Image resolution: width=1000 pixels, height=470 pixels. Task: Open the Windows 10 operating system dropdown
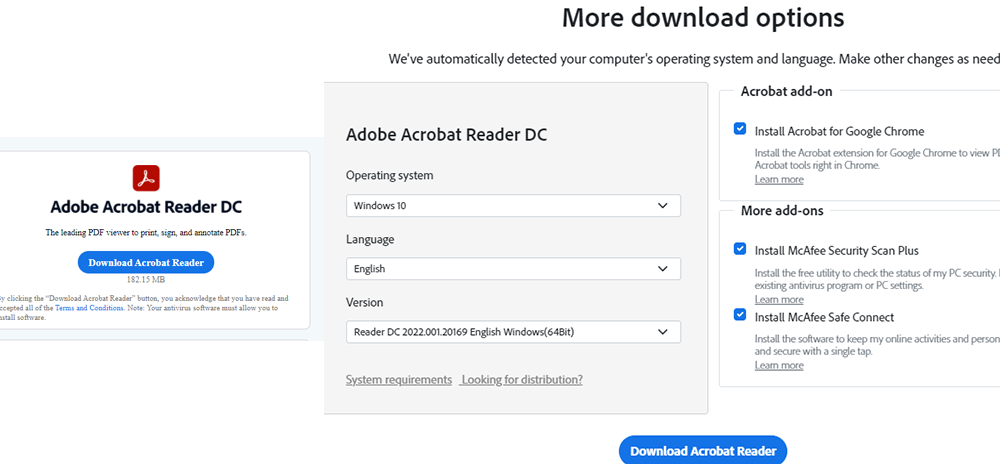[x=513, y=206]
